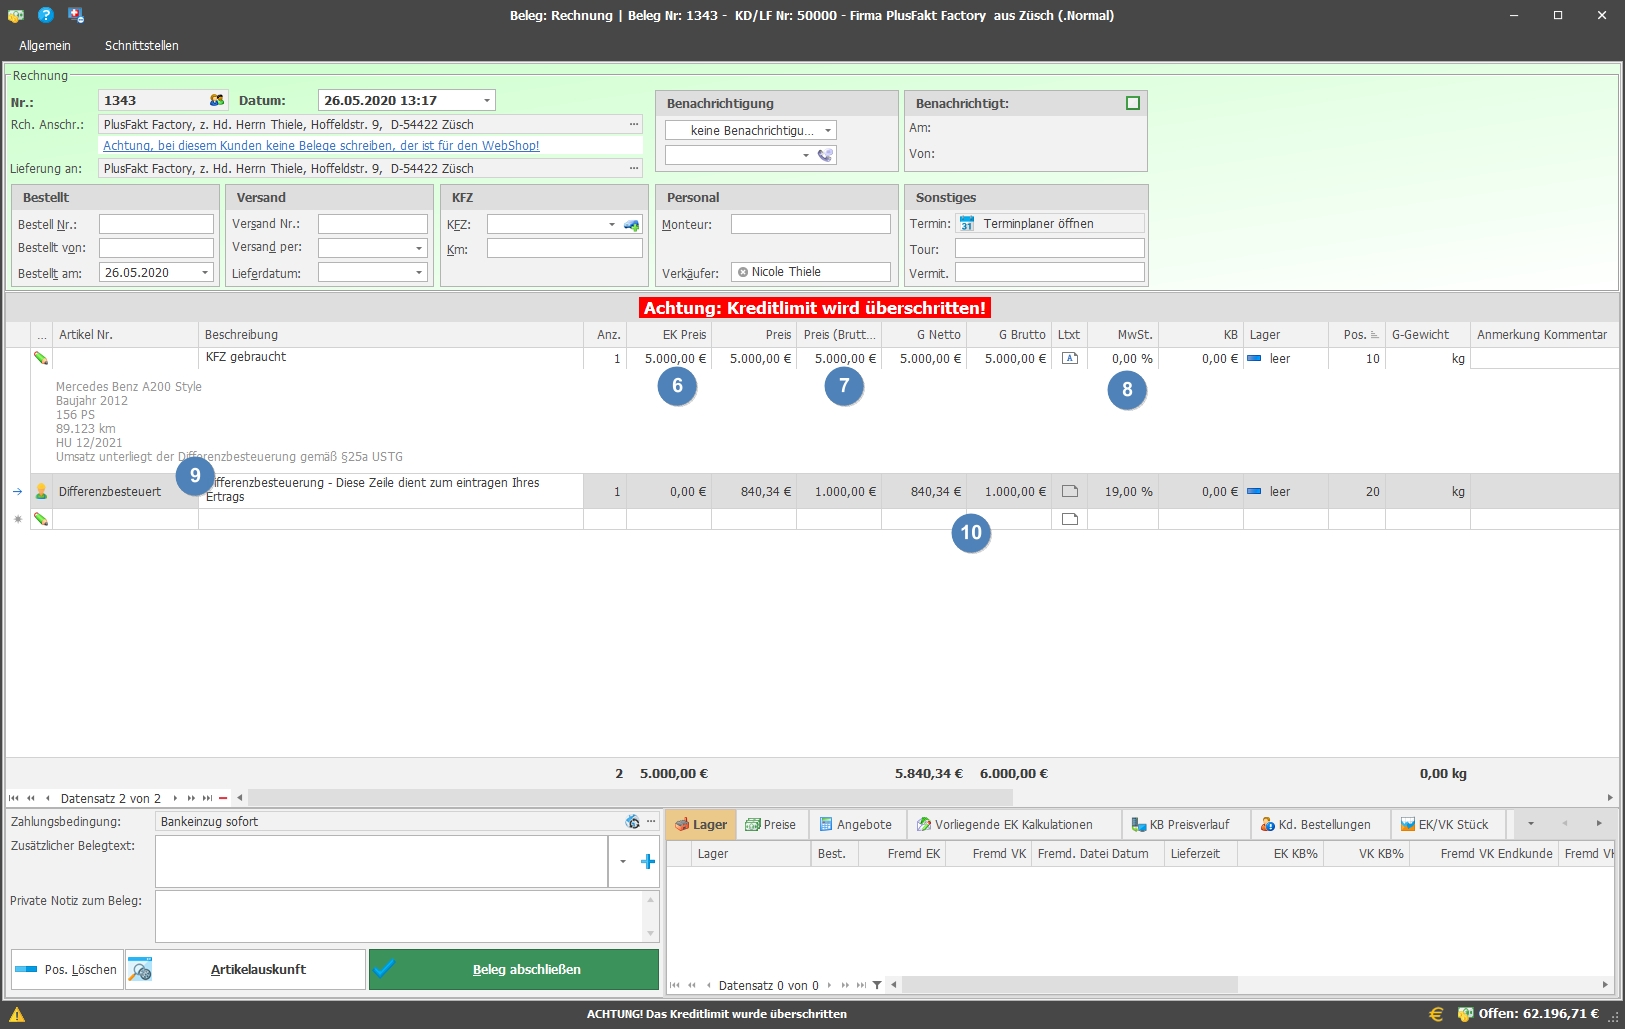Click the Beschreibung column header
This screenshot has height=1029, width=1625.
(x=391, y=335)
